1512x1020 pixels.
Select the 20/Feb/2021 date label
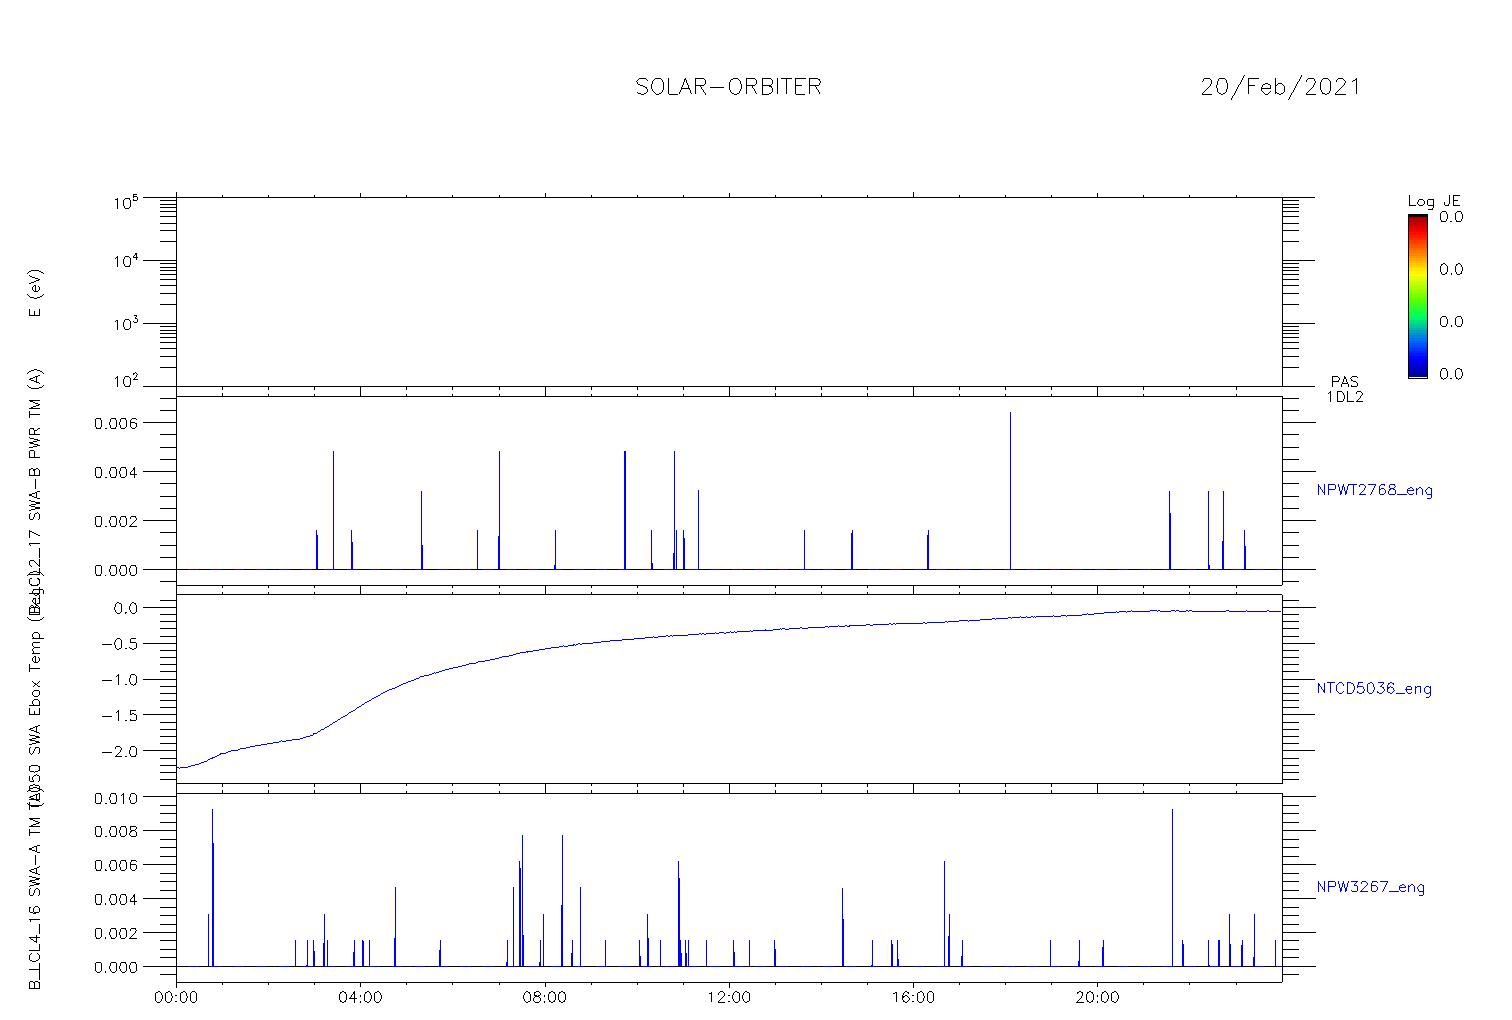coord(1280,87)
